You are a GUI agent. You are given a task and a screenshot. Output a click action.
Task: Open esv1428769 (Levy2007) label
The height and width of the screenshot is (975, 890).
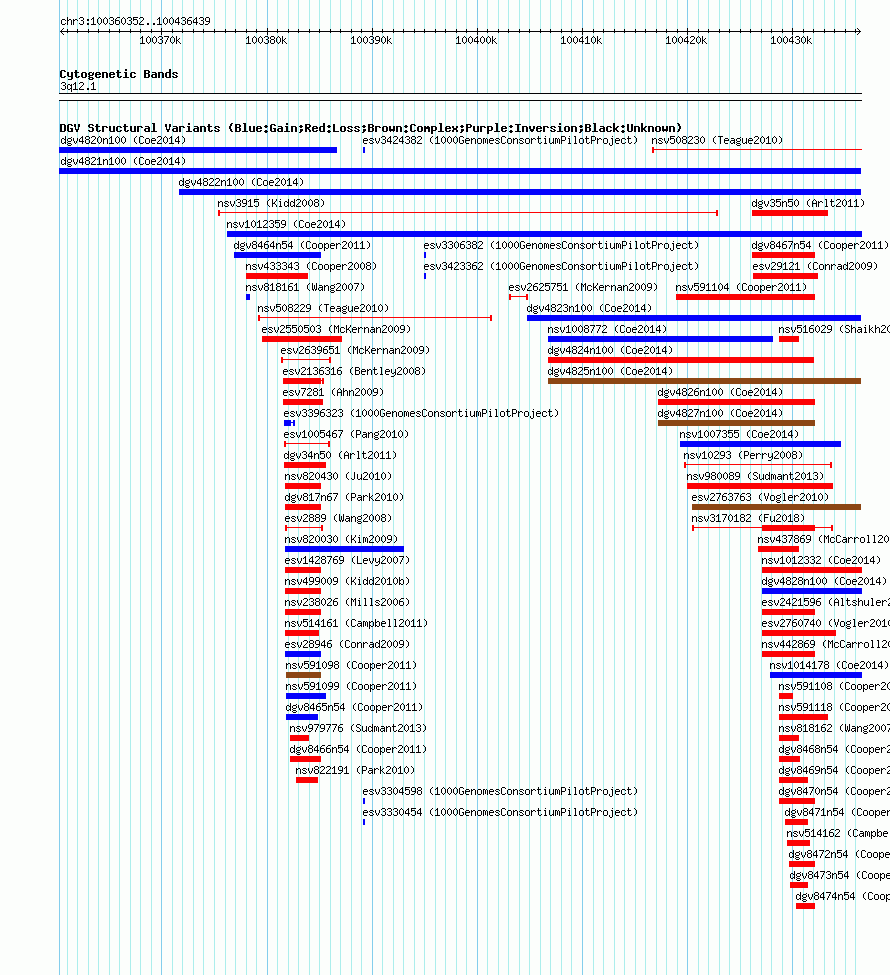[x=347, y=561]
